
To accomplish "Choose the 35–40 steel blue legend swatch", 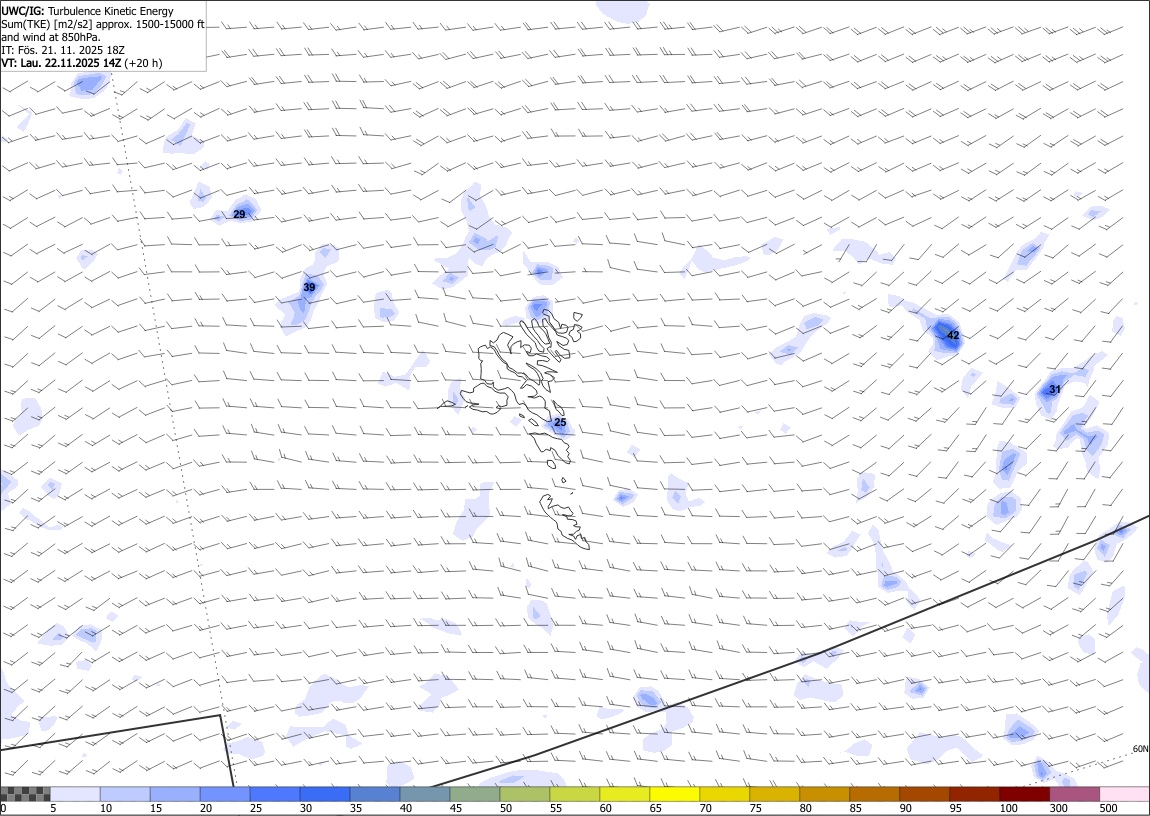I will tap(375, 794).
